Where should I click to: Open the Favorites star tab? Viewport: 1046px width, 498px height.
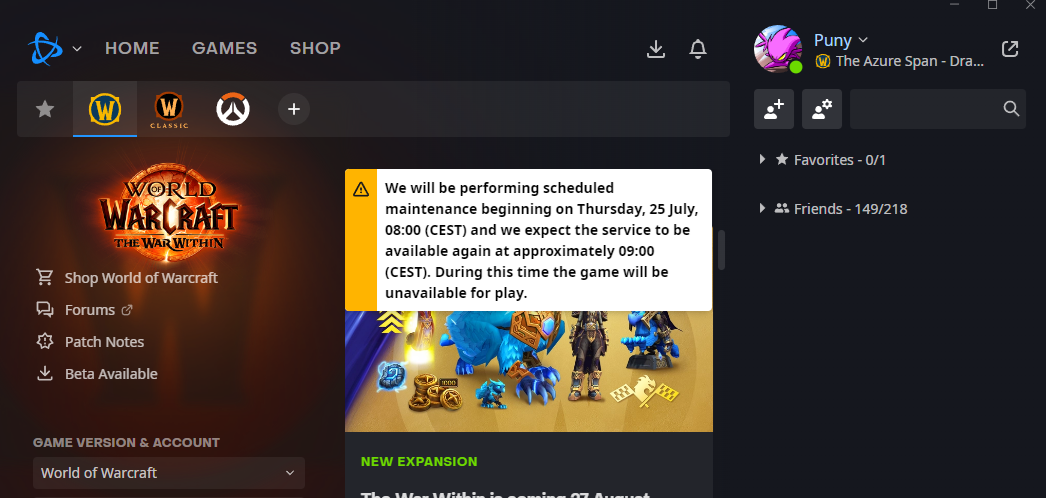pos(45,109)
